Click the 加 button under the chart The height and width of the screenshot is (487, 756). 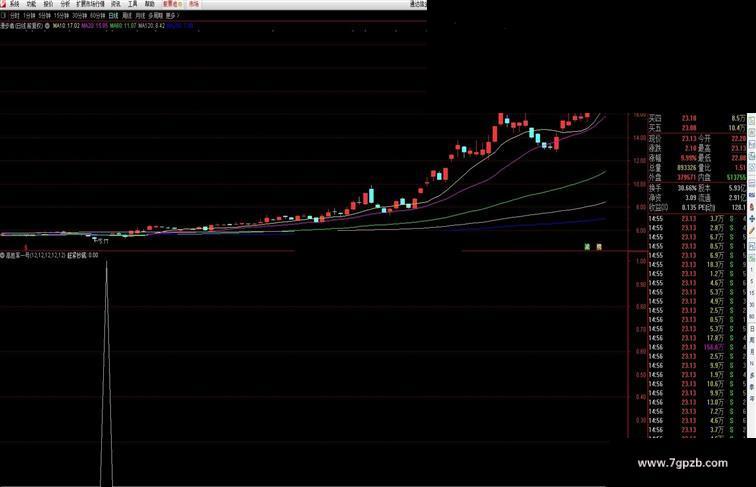click(599, 247)
